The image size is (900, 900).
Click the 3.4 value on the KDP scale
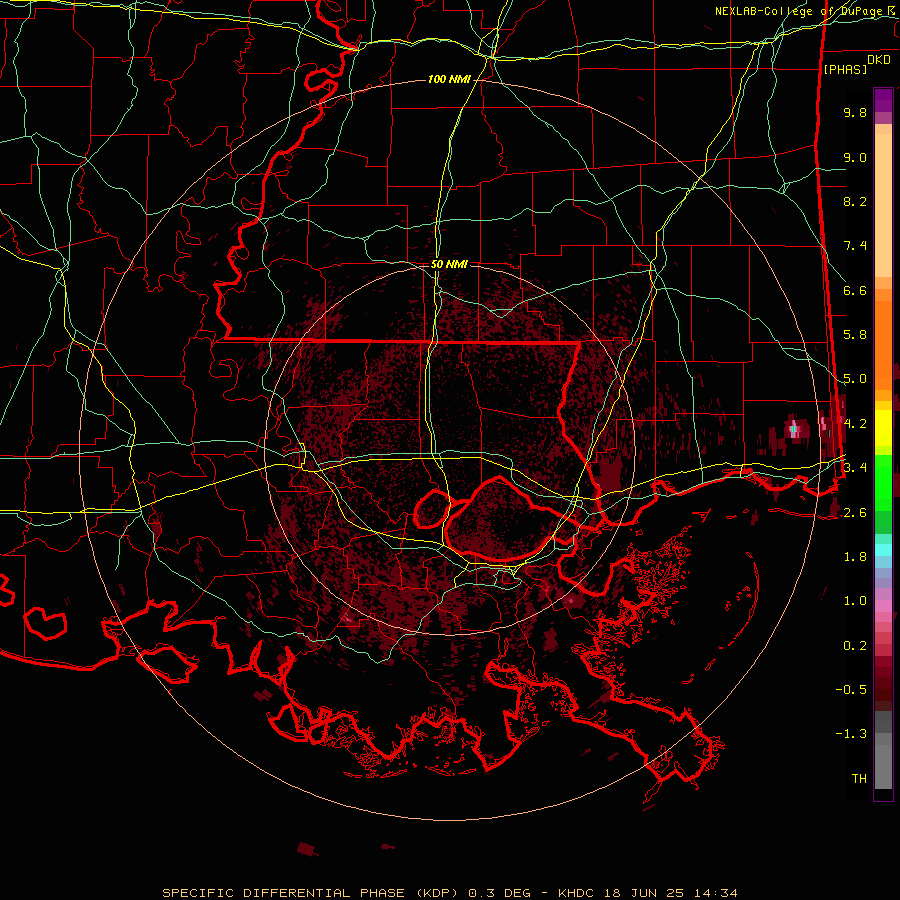click(855, 468)
